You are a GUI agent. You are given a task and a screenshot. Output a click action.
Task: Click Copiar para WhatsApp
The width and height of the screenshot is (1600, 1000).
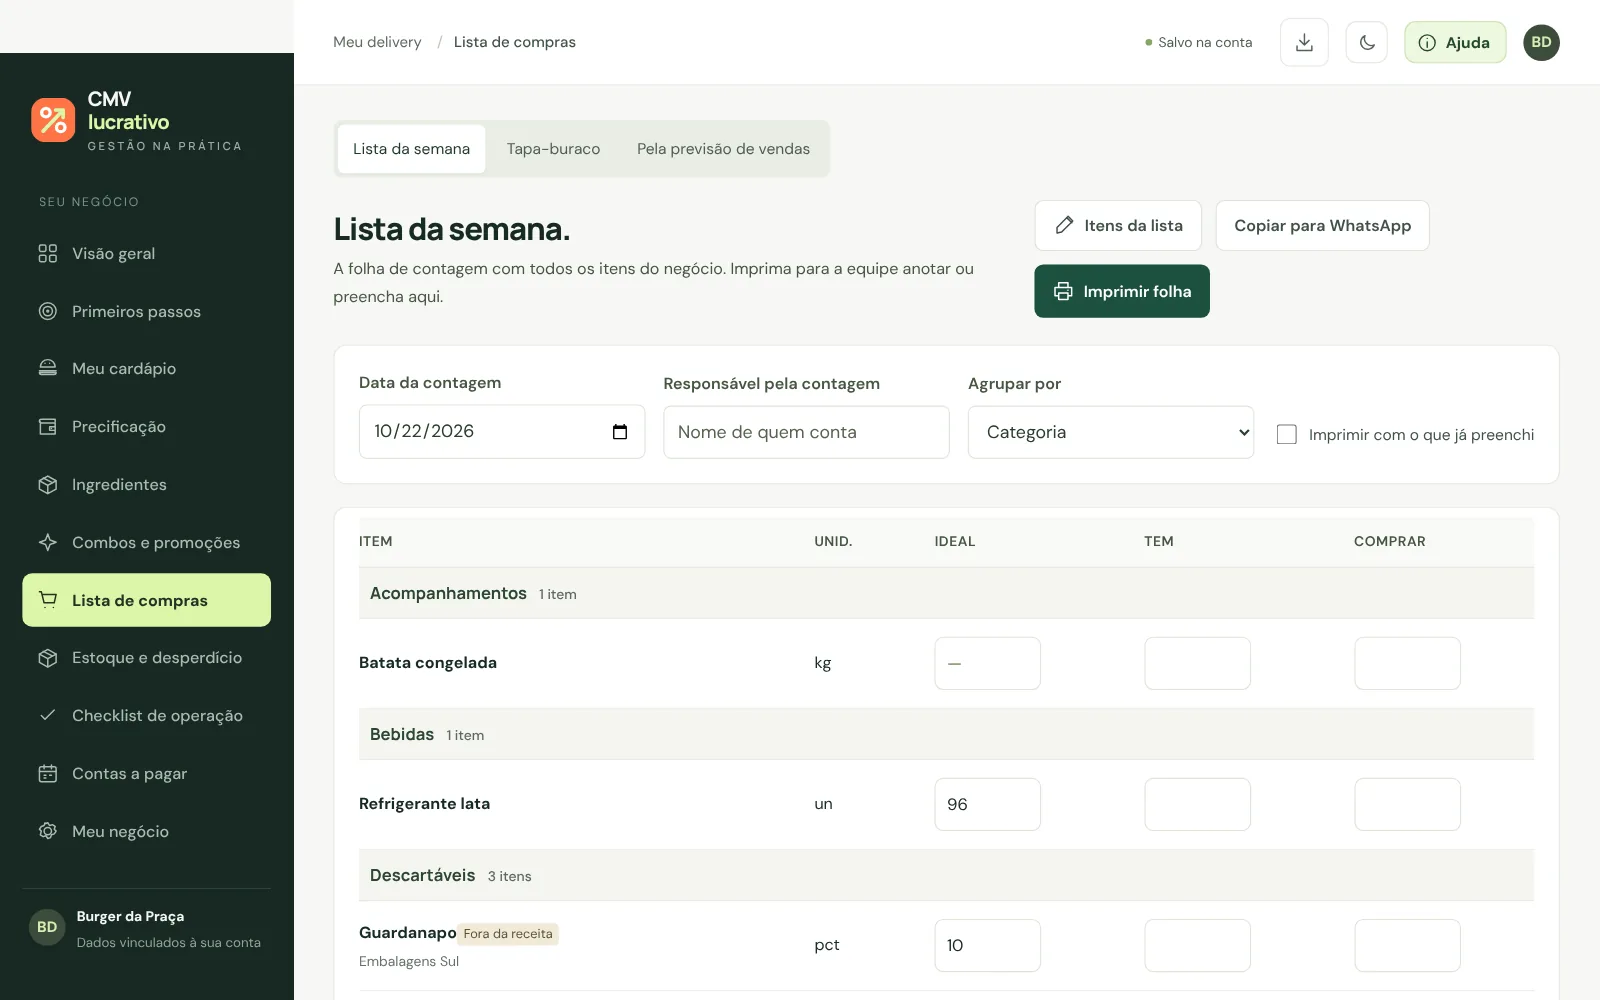1322,226
